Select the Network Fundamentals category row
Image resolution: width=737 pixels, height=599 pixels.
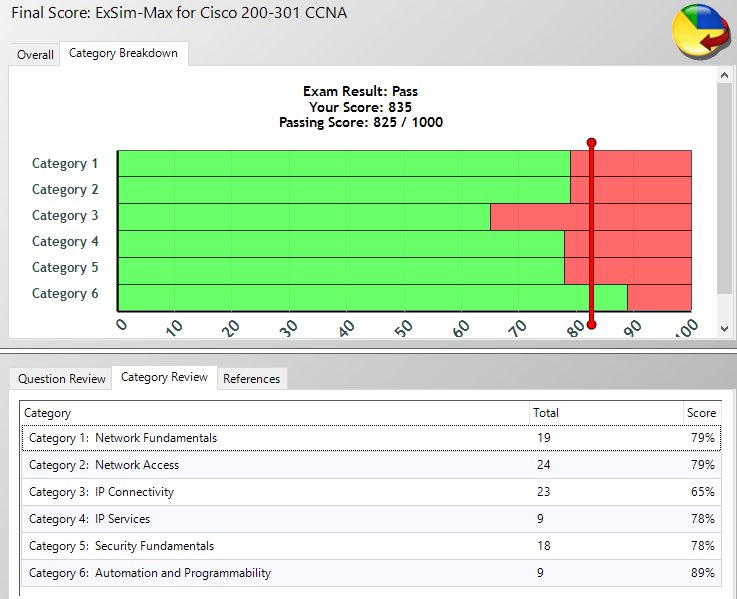371,438
